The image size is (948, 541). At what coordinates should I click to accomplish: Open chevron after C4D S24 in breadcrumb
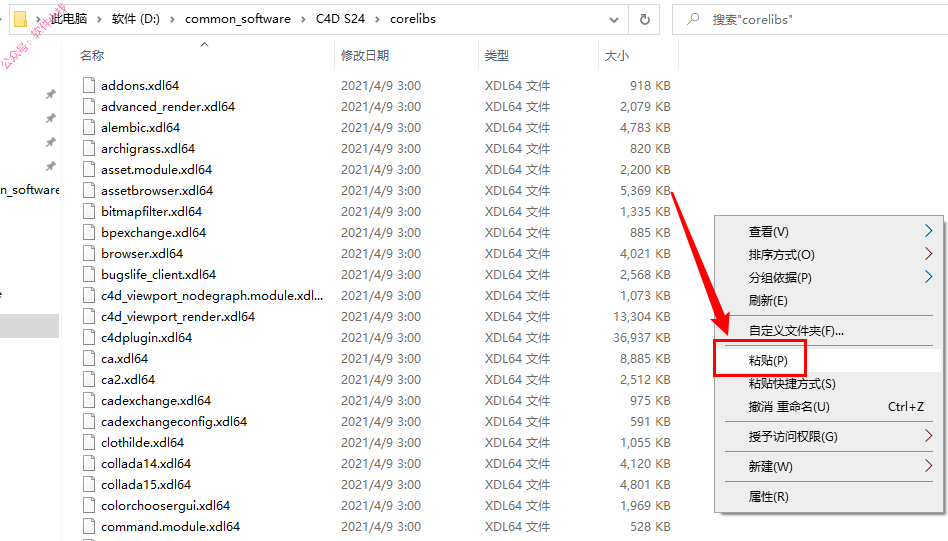click(x=377, y=19)
